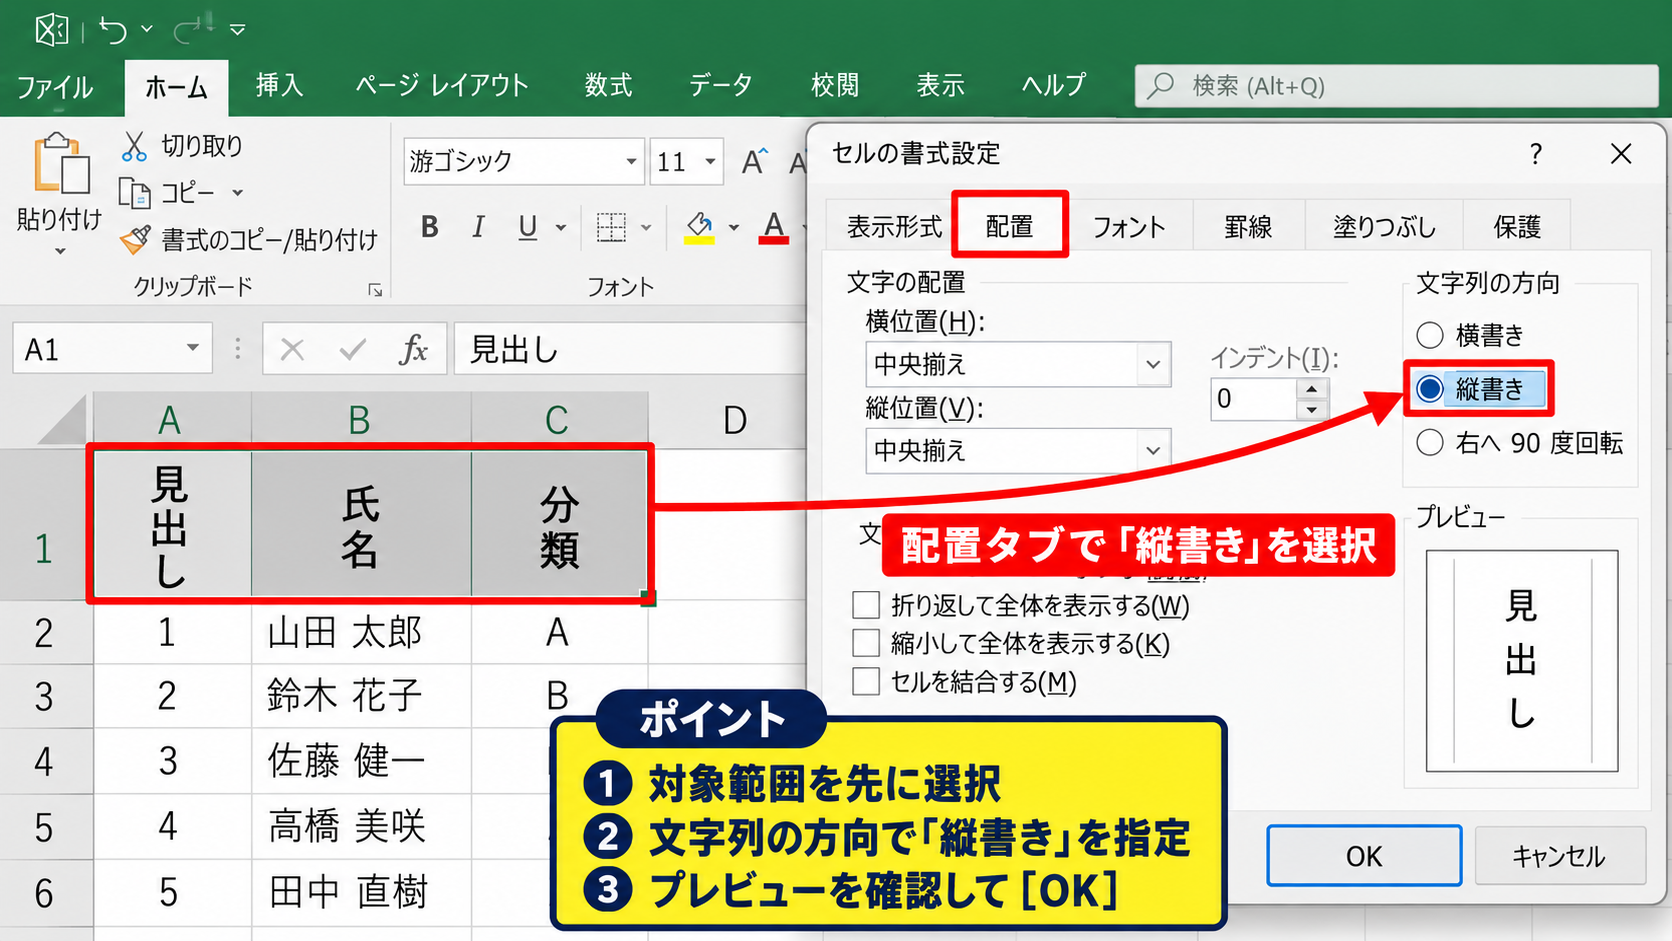Image resolution: width=1672 pixels, height=941 pixels.
Task: Click the dialog help question mark
Action: pos(1536,154)
